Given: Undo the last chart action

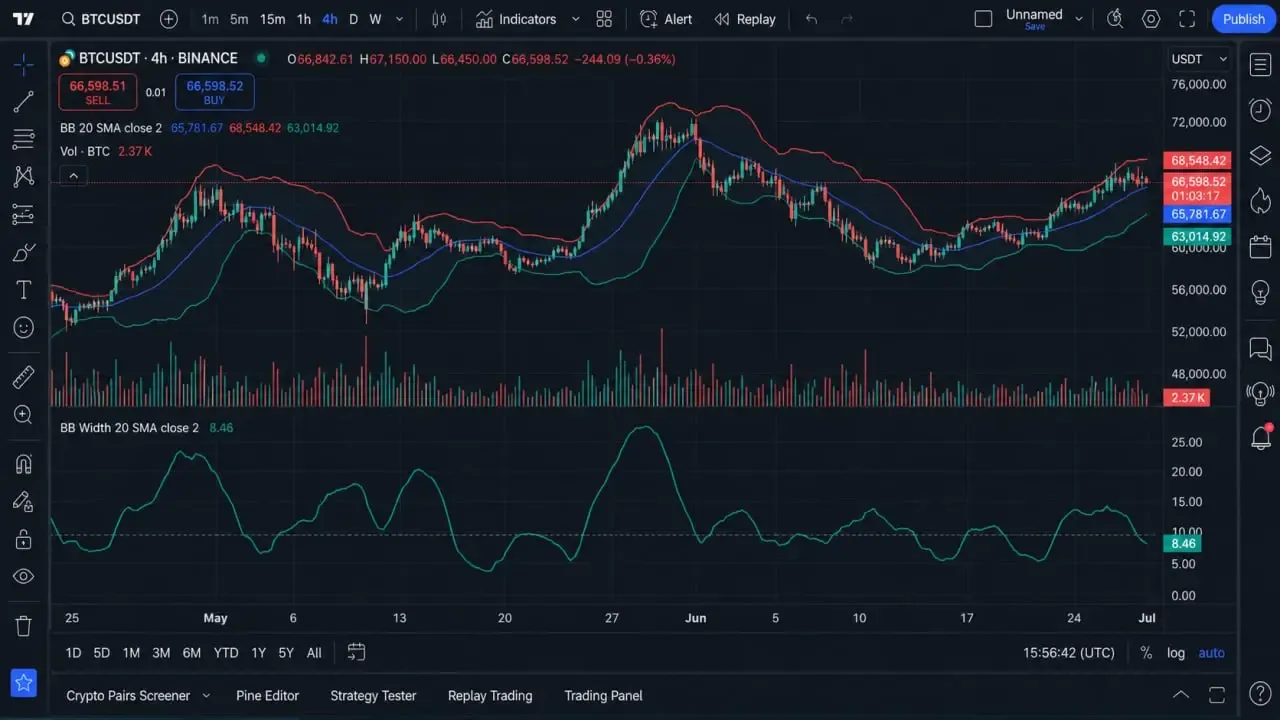Looking at the screenshot, I should click(x=811, y=19).
